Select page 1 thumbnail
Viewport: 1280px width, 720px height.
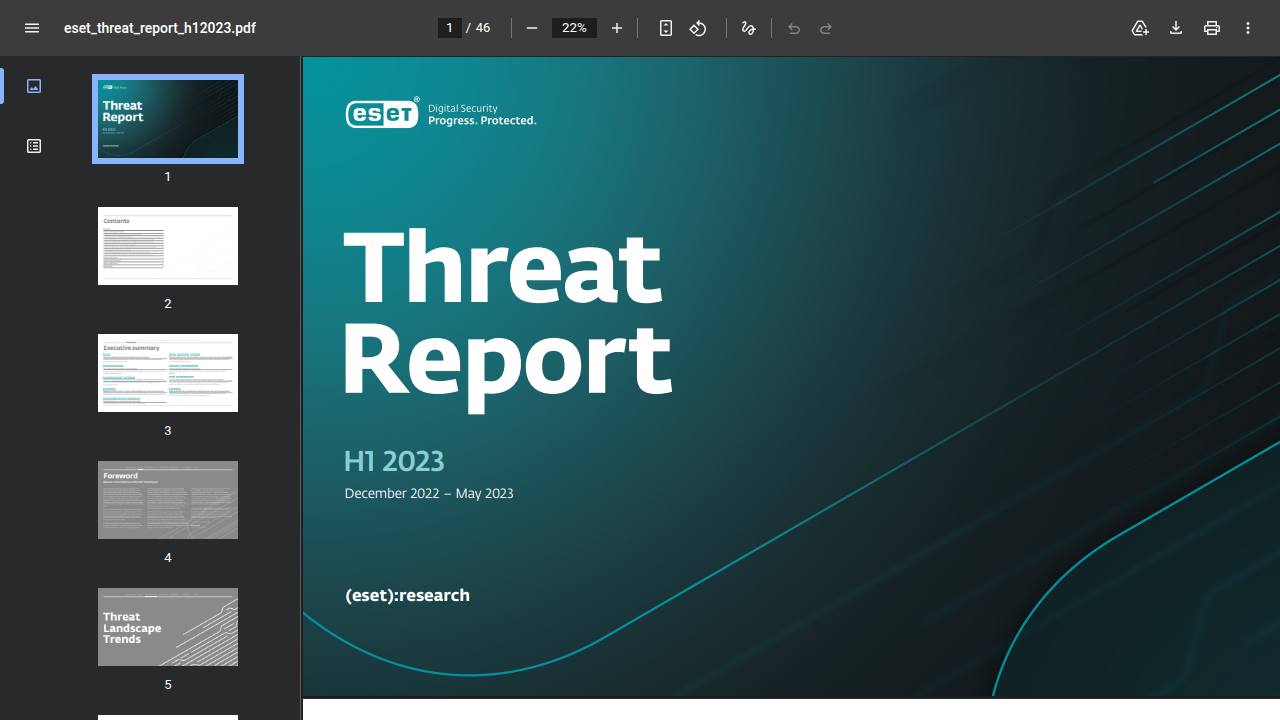[x=168, y=119]
